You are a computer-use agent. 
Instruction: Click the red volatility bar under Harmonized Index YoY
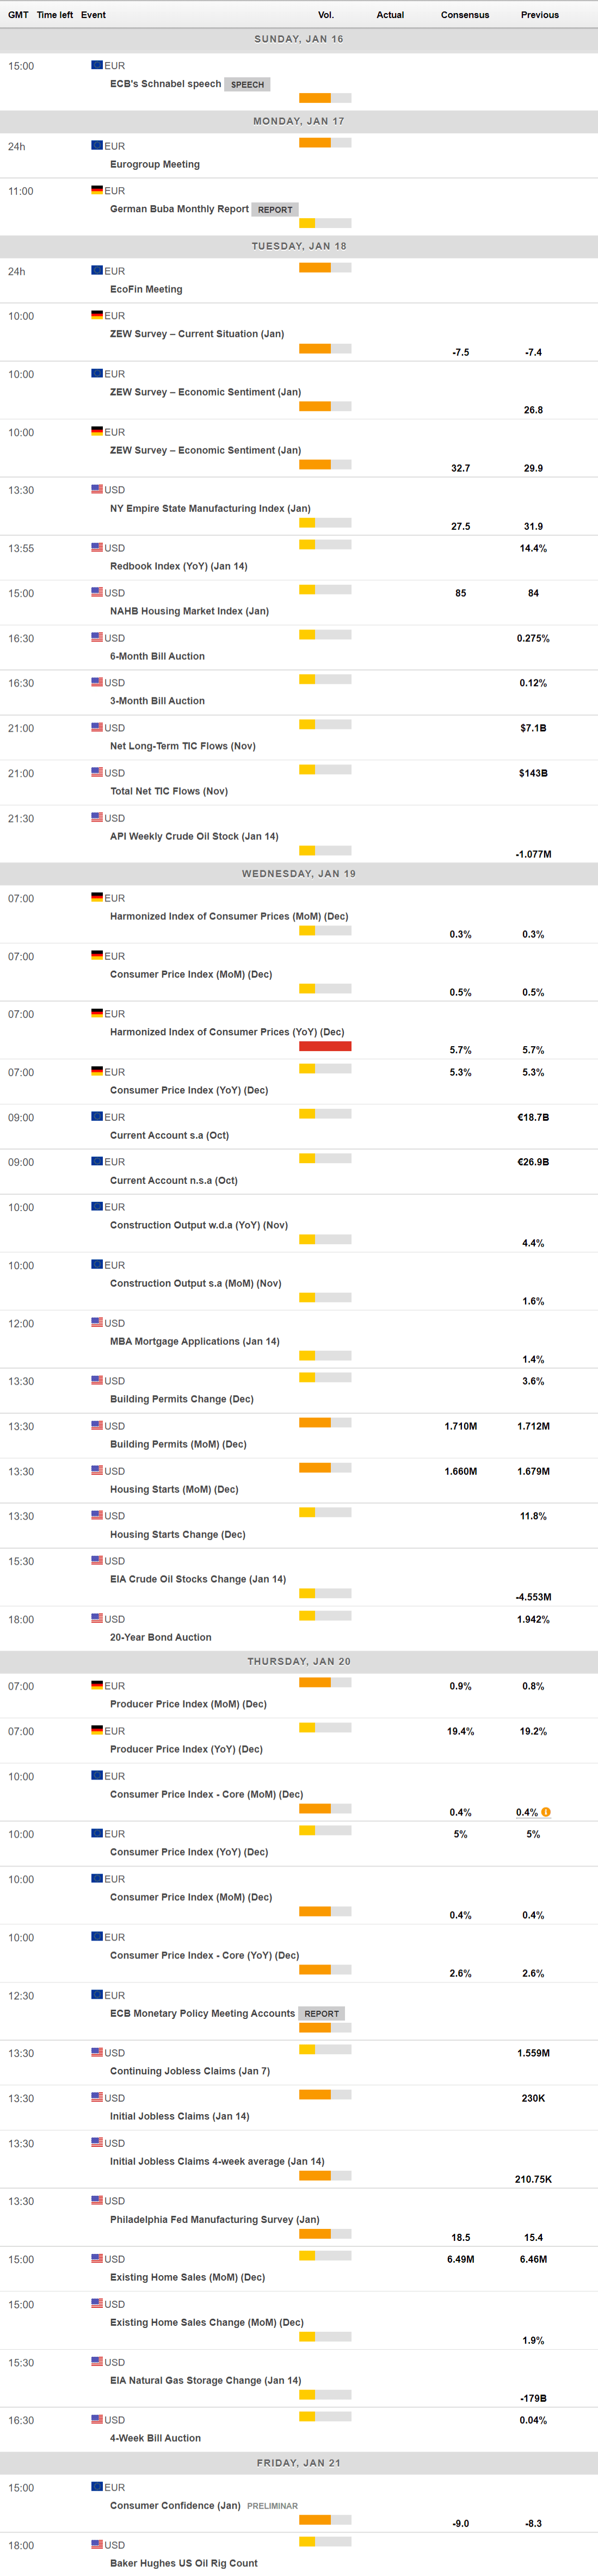(x=325, y=1046)
